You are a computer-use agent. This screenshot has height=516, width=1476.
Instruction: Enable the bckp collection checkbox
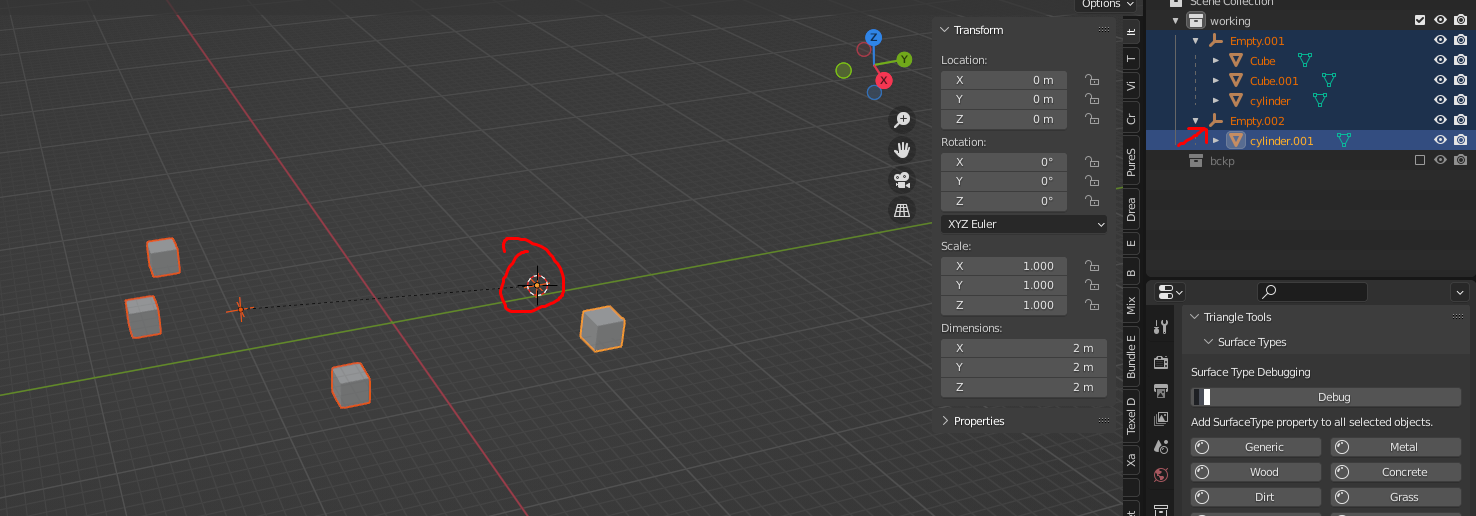[1420, 160]
